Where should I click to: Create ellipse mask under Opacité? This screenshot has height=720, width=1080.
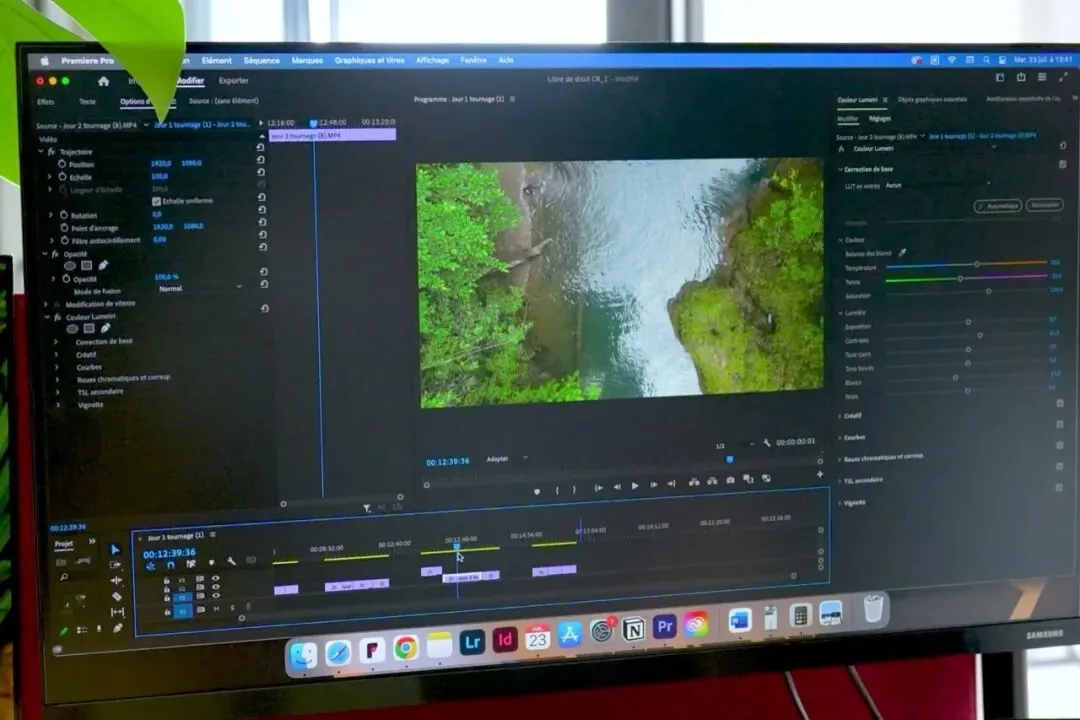pyautogui.click(x=70, y=265)
